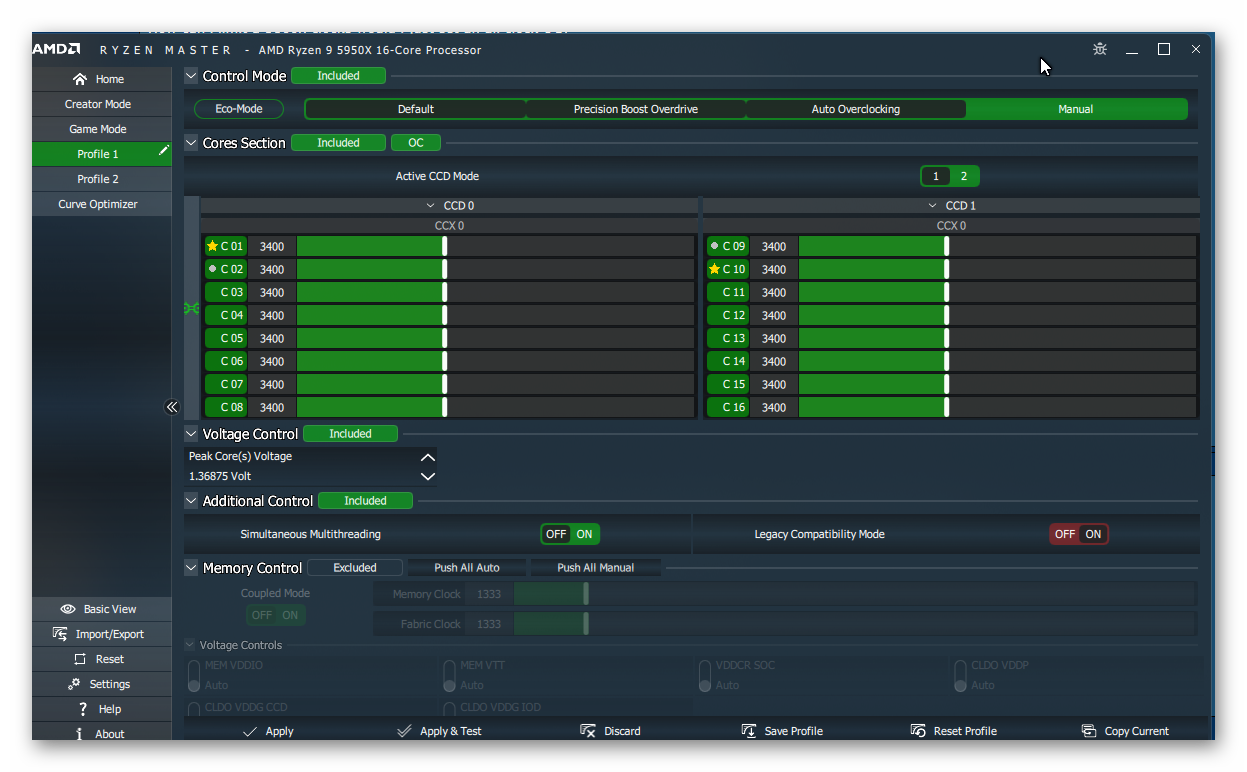Click C 05 core label button

point(226,338)
